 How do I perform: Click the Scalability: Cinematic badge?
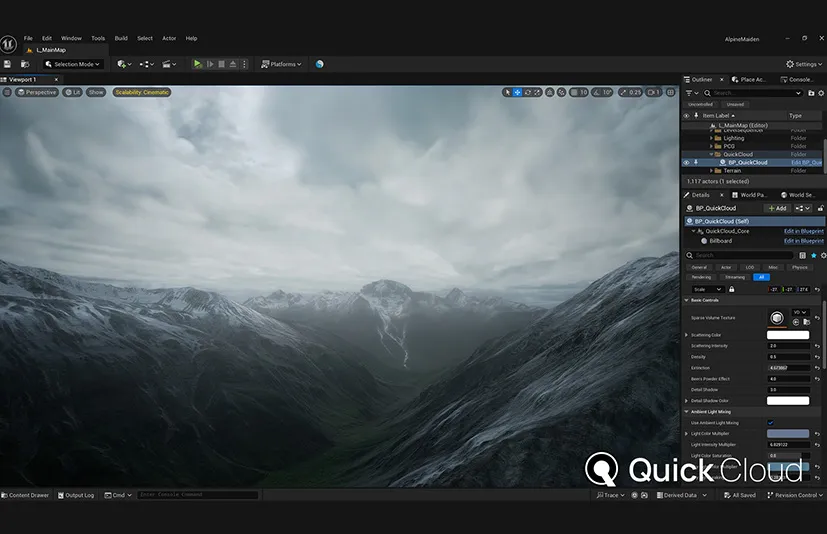click(x=142, y=92)
